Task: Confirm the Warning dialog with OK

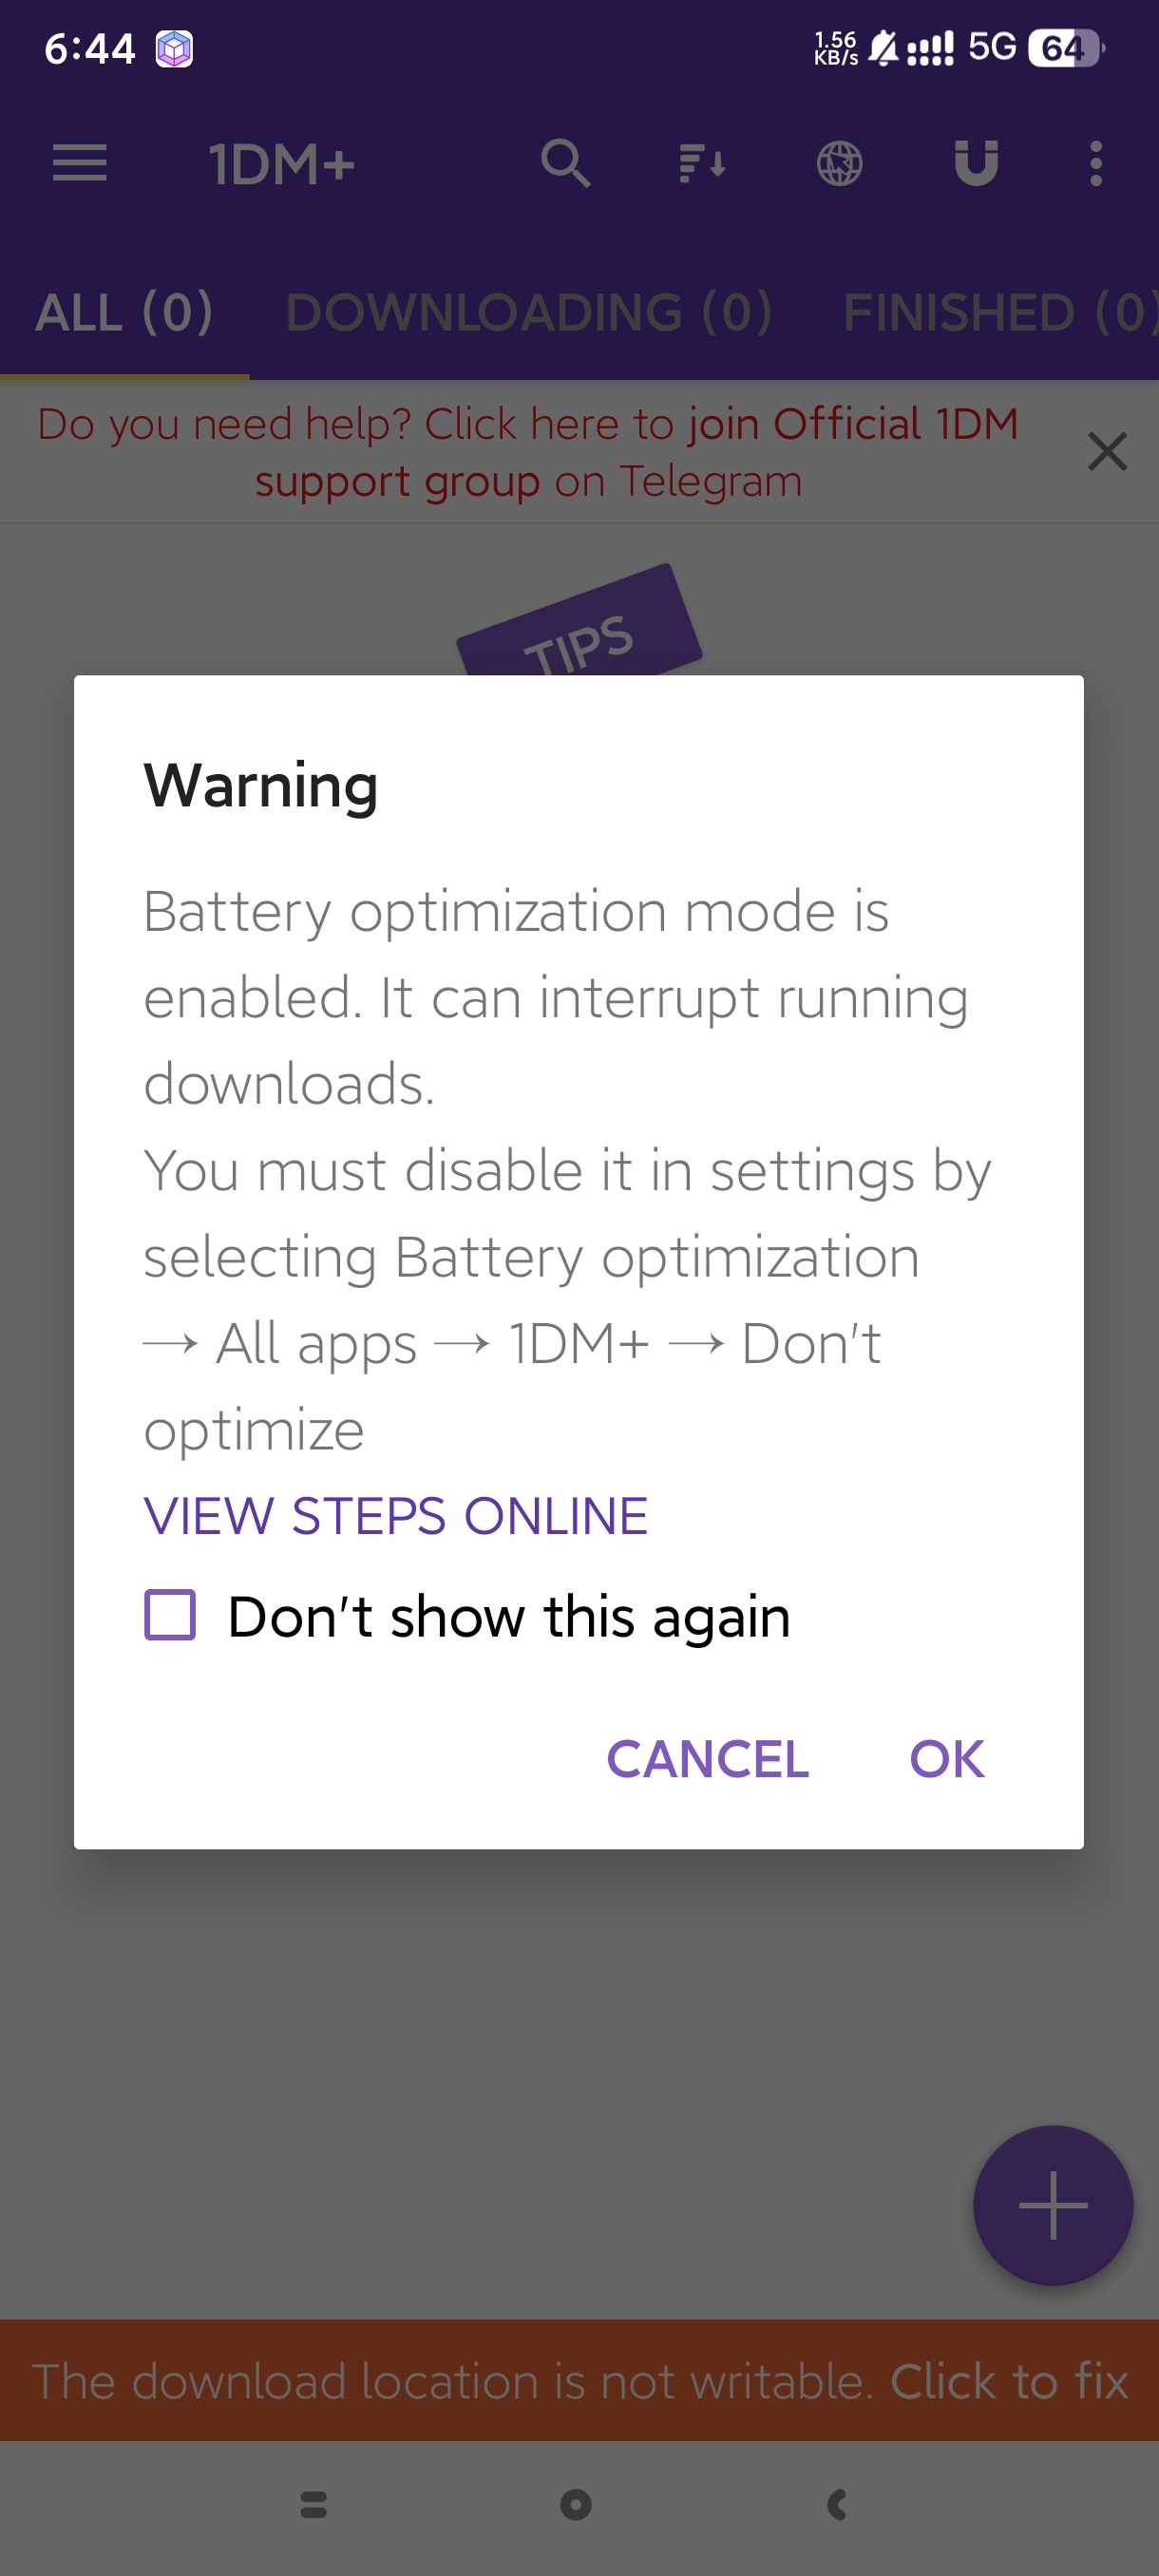Action: coord(946,1759)
